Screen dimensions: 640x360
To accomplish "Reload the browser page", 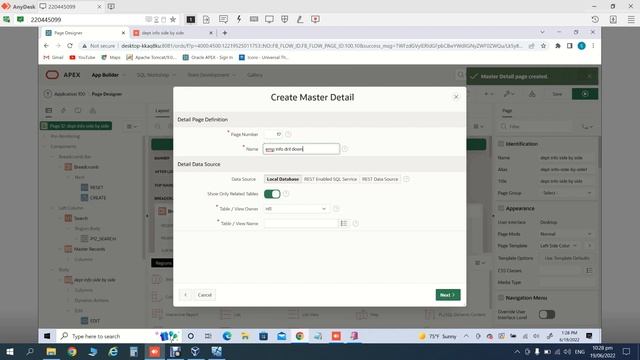I will 70,46.
